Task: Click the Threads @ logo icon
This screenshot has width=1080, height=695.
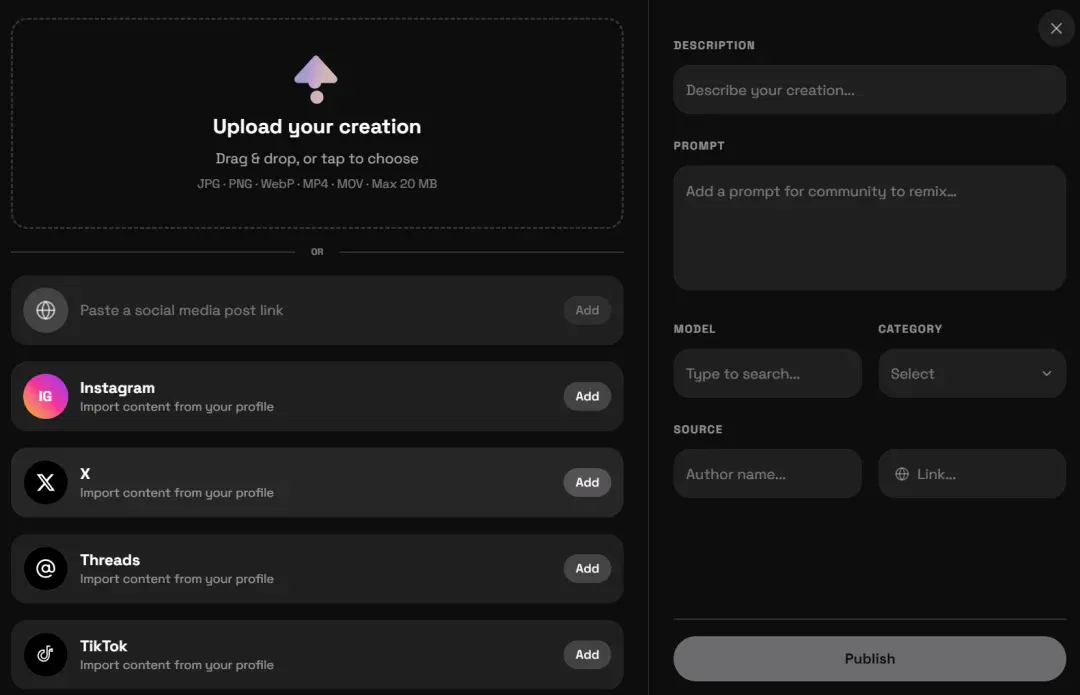Action: pyautogui.click(x=45, y=568)
